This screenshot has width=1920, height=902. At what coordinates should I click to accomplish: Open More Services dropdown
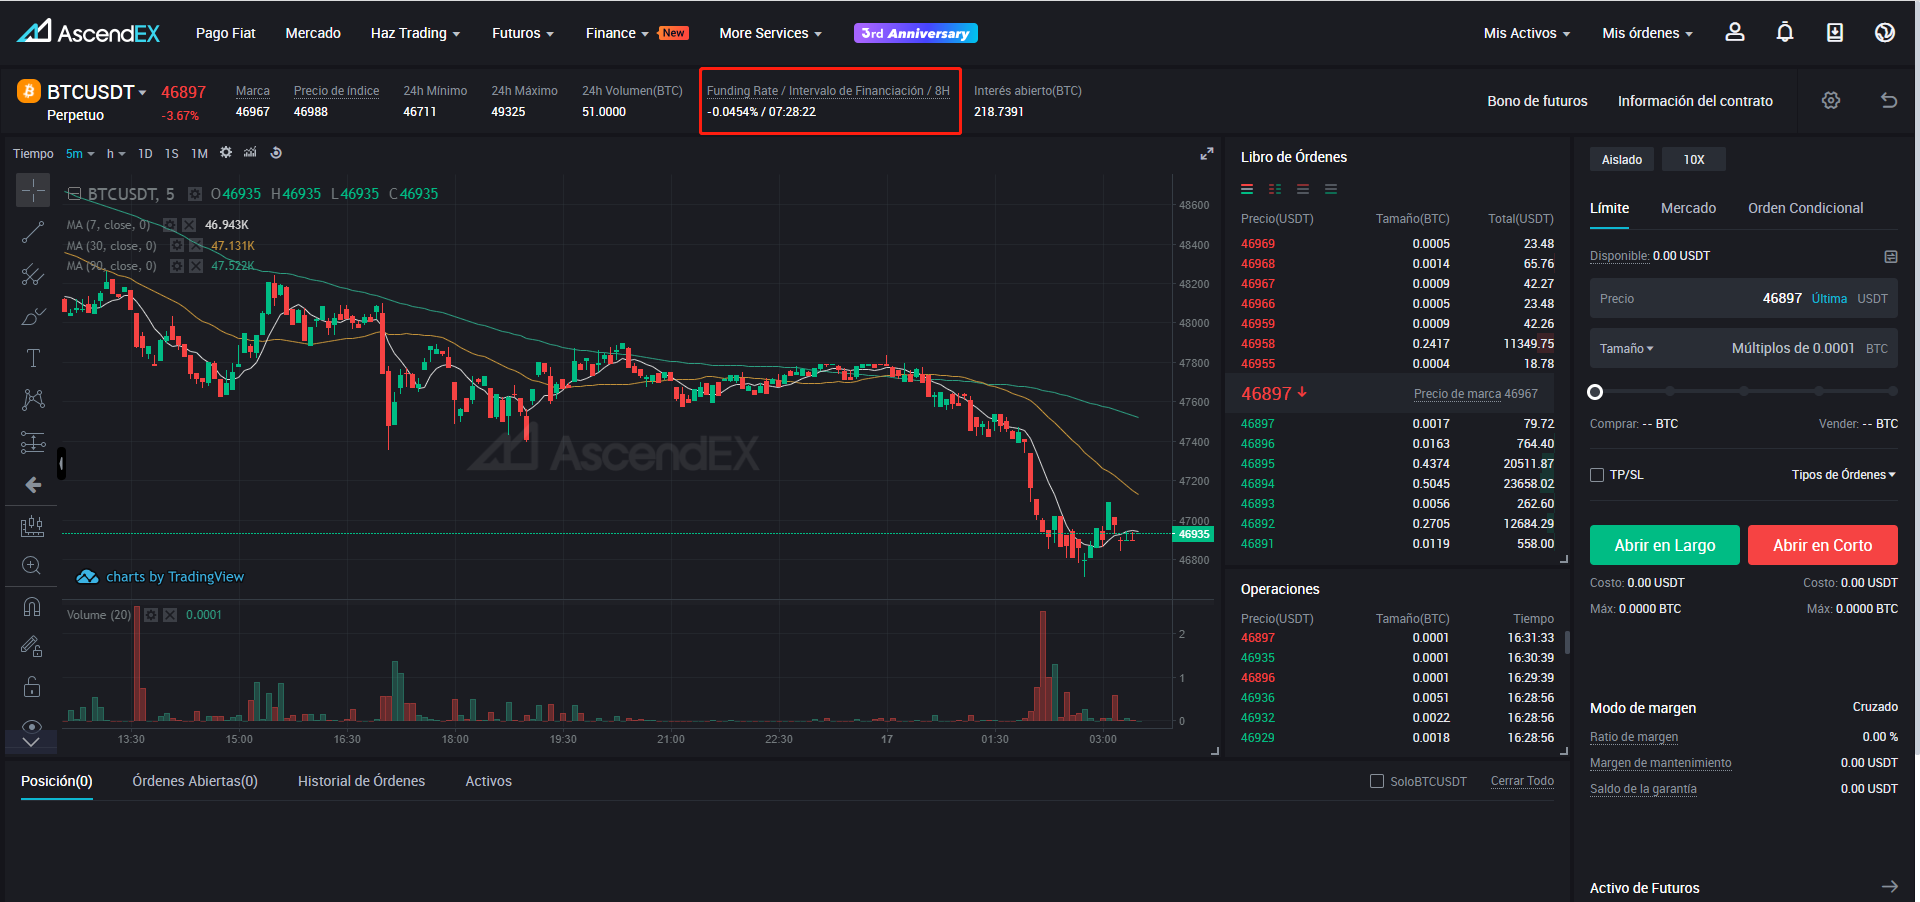tap(771, 33)
